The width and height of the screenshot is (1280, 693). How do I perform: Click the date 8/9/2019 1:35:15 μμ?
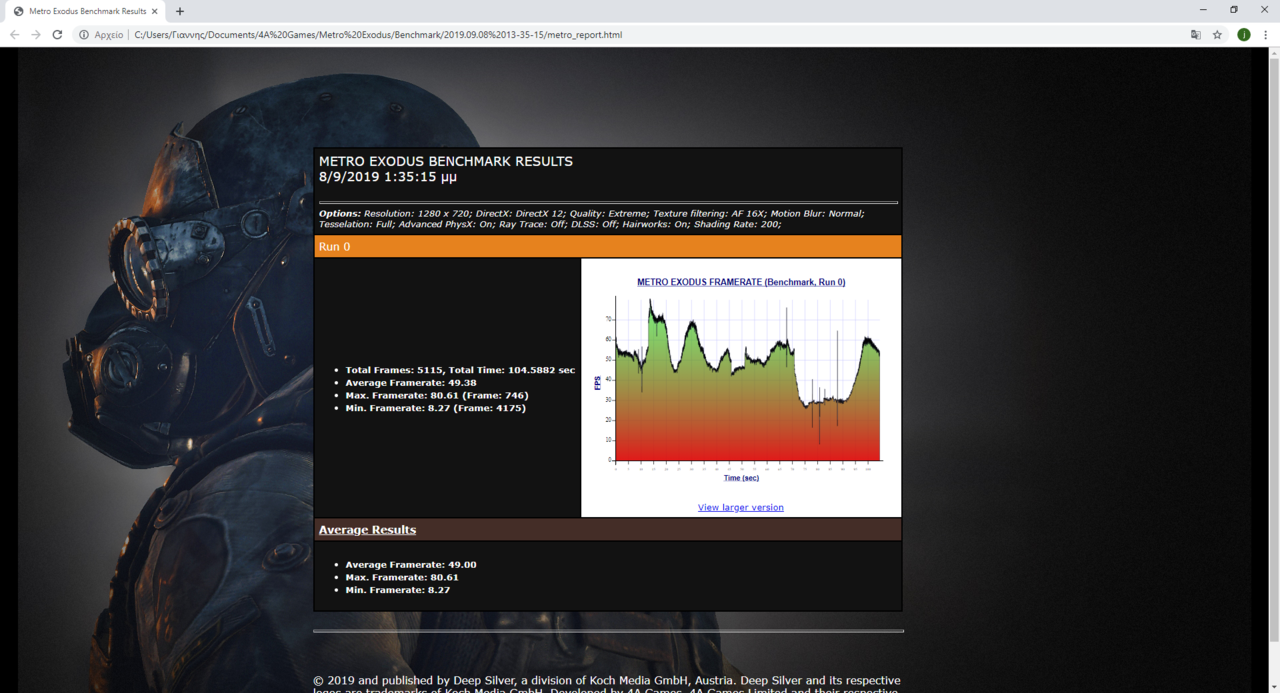click(x=388, y=177)
